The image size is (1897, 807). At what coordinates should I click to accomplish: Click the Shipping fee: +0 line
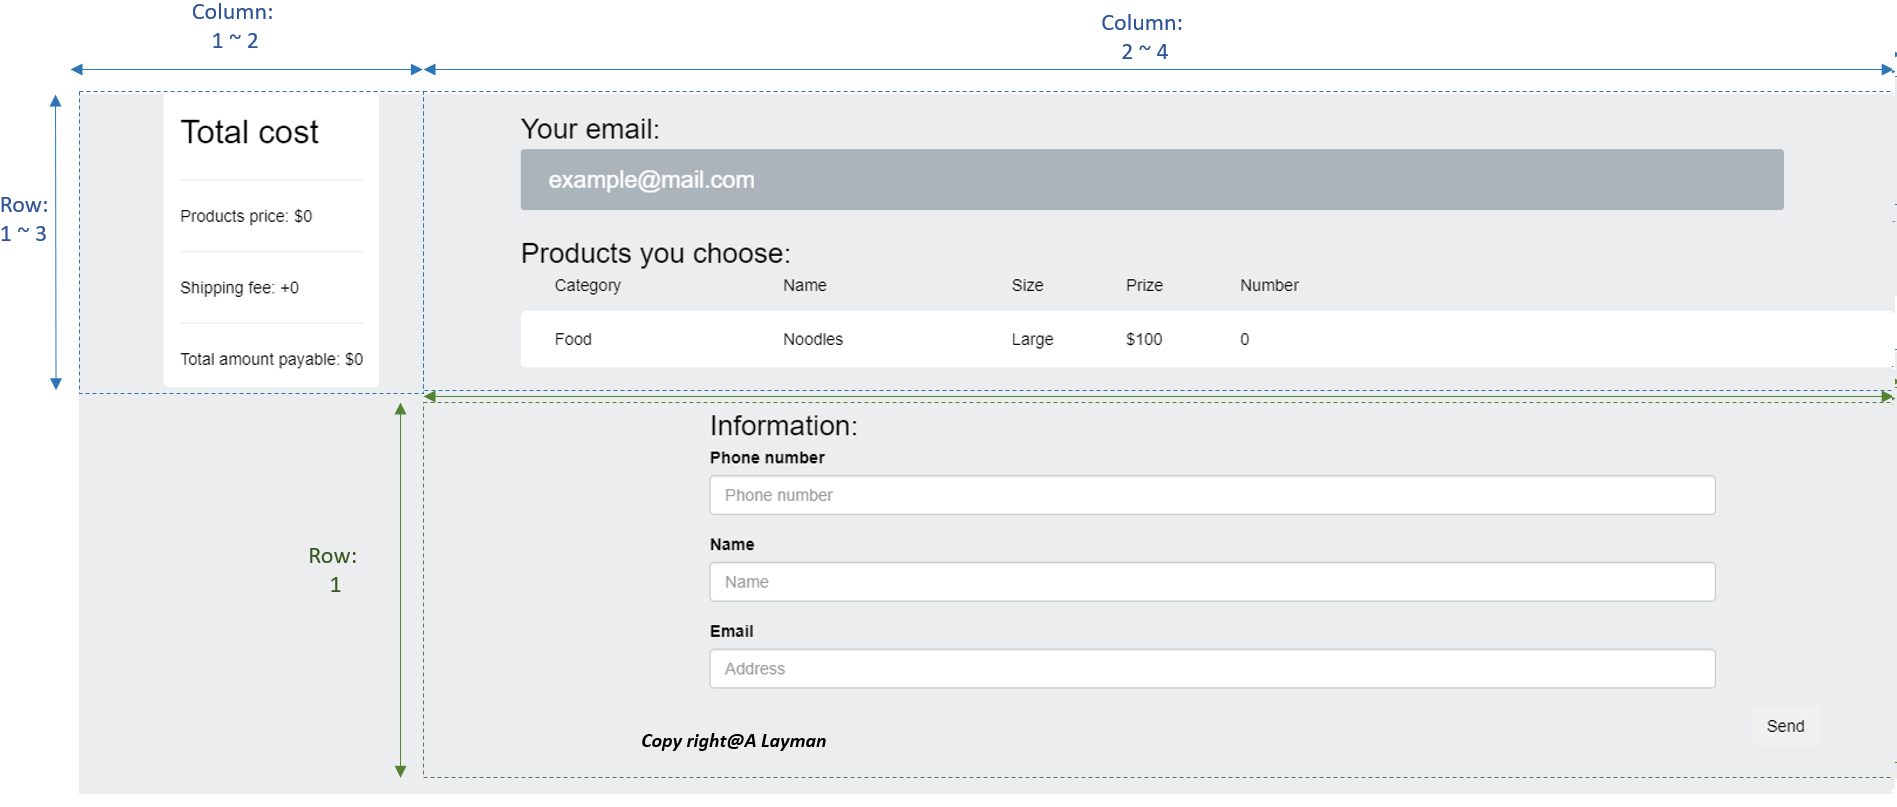pos(239,288)
